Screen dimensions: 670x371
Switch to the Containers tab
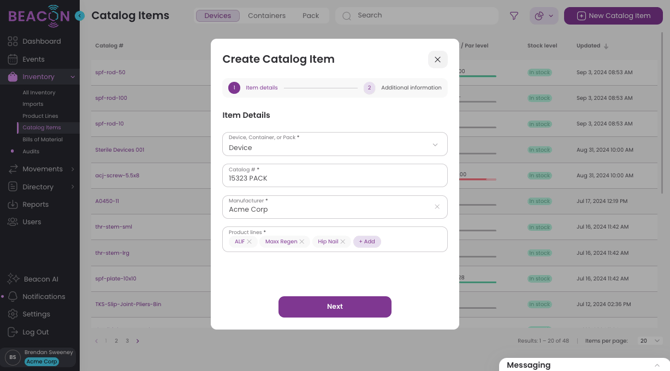coord(267,16)
